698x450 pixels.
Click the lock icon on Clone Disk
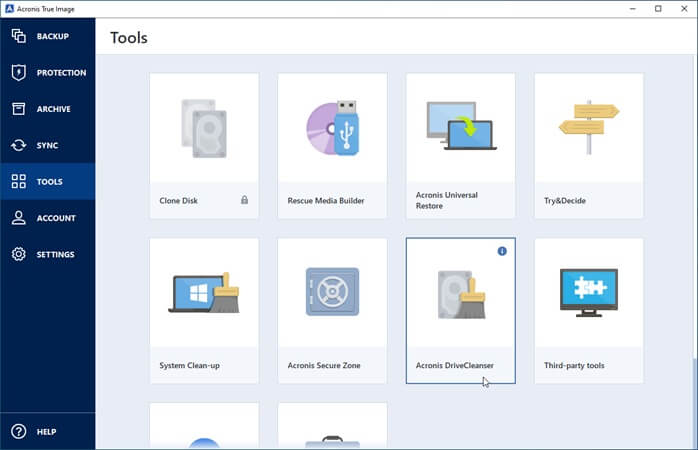click(x=244, y=200)
